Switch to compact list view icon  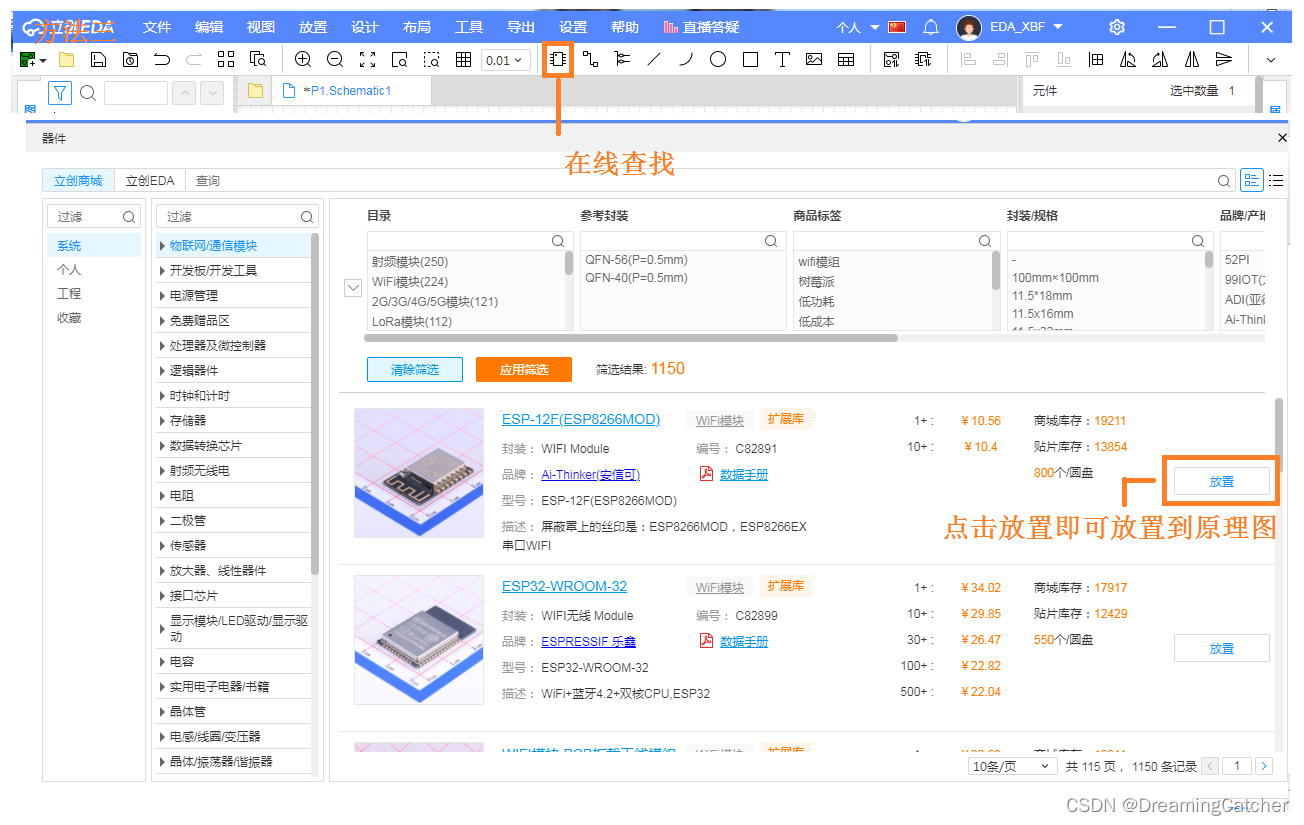point(1276,180)
